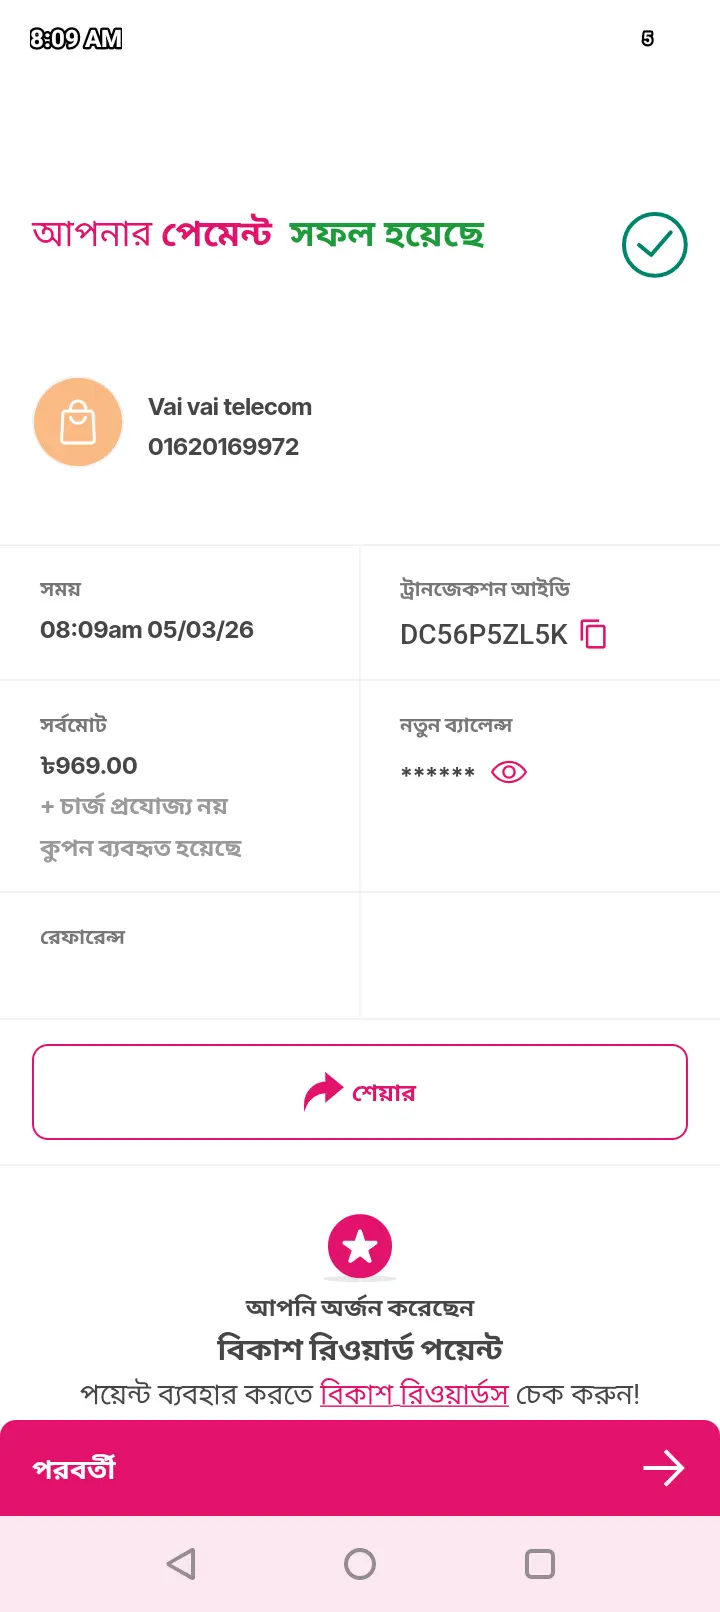Show hidden new balance with eye icon
Screen dimensions: 720x1612
click(509, 772)
